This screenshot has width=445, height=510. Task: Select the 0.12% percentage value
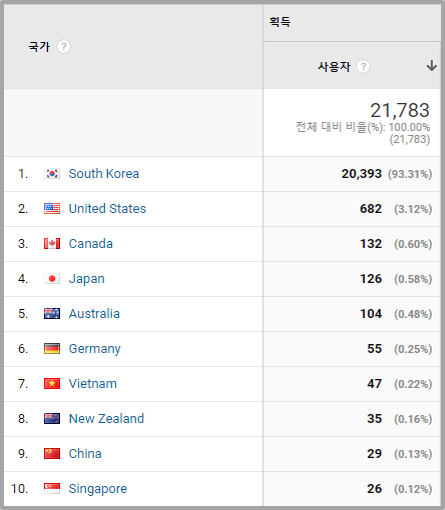click(413, 489)
